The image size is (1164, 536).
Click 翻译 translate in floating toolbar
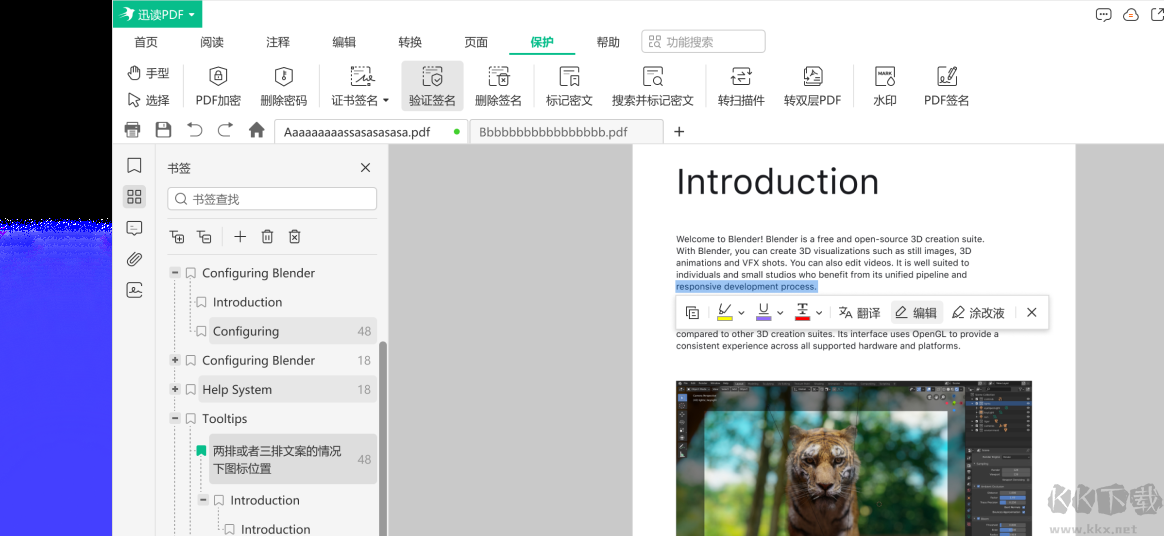(859, 313)
